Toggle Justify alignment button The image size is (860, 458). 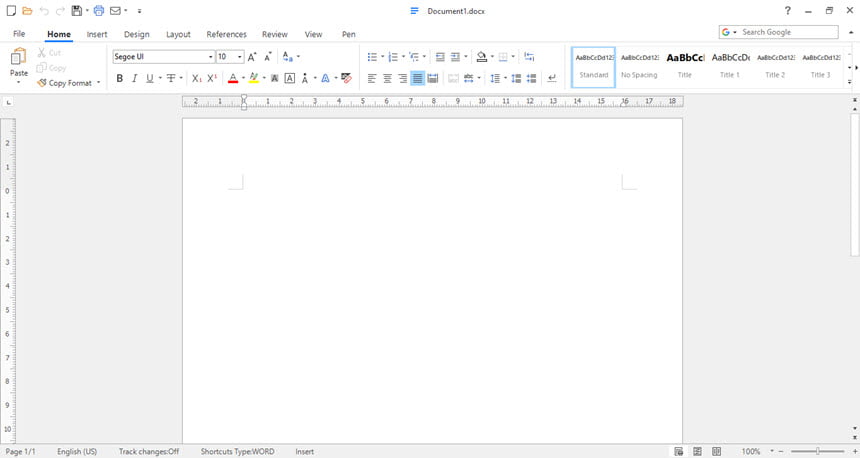[417, 78]
